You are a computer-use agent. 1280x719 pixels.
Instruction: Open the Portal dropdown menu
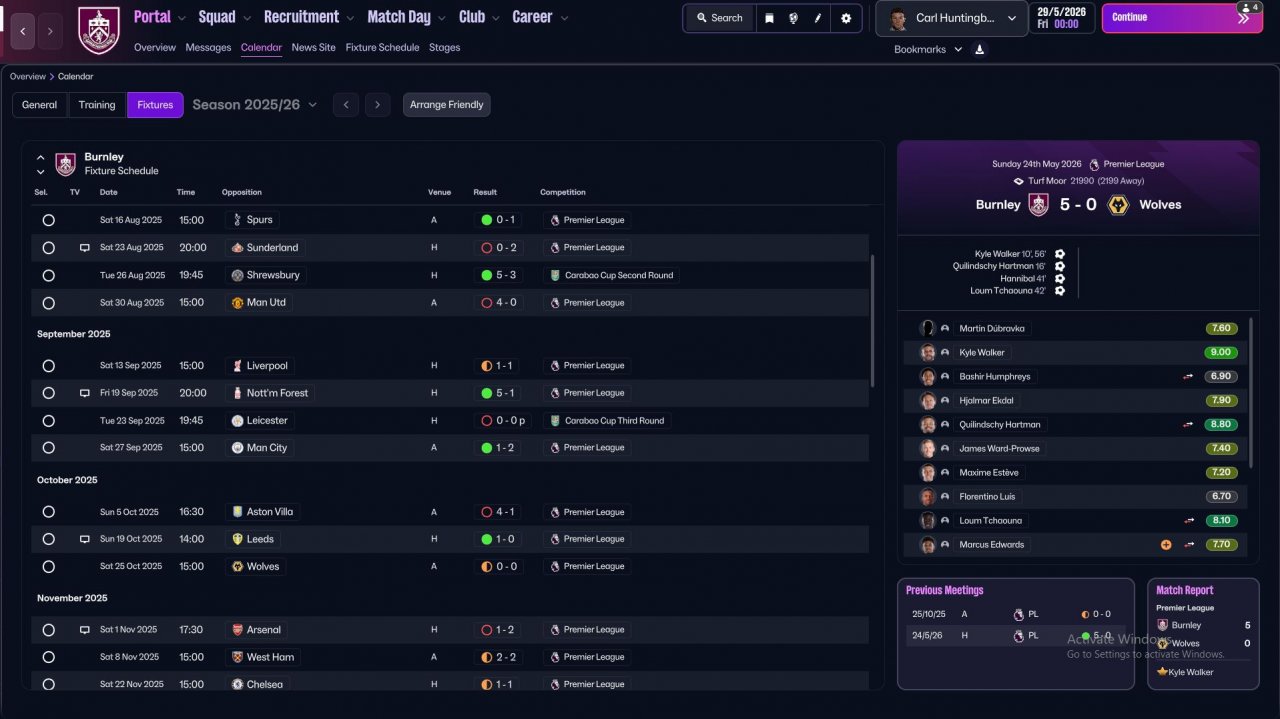coord(159,17)
